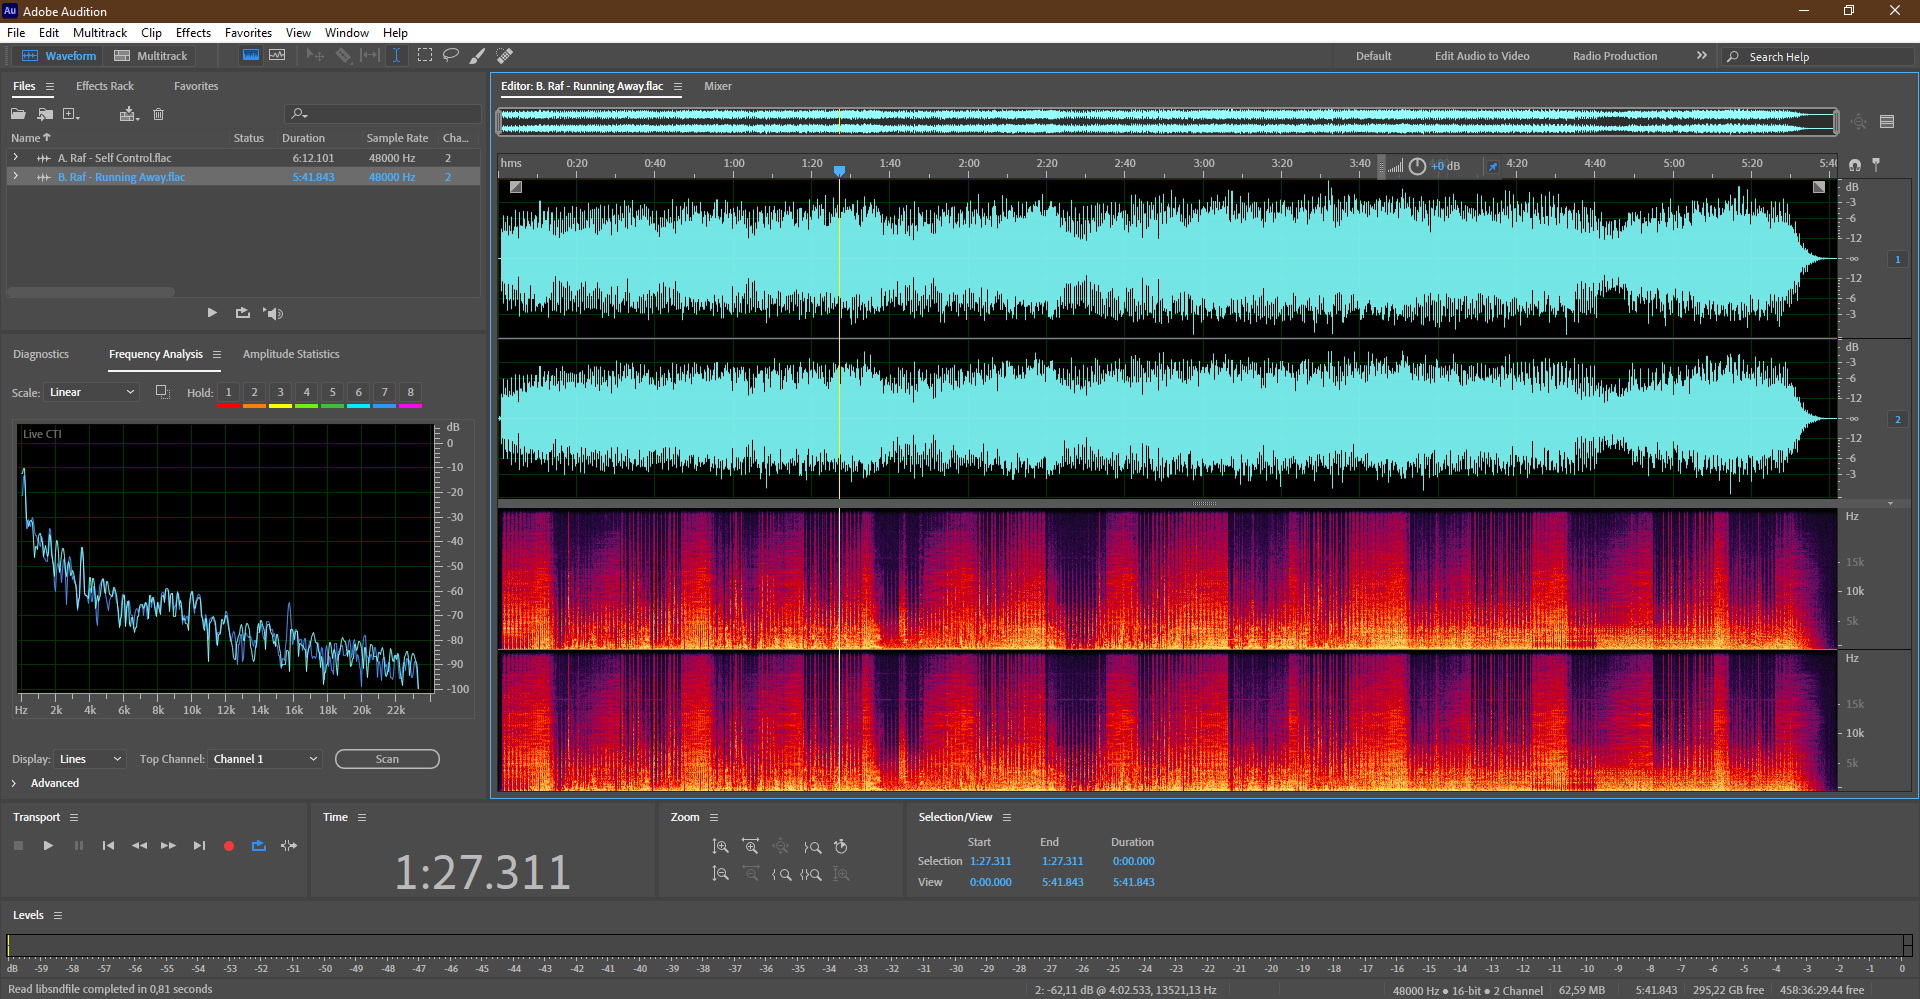Toggle channel 2 enable button

point(1898,419)
